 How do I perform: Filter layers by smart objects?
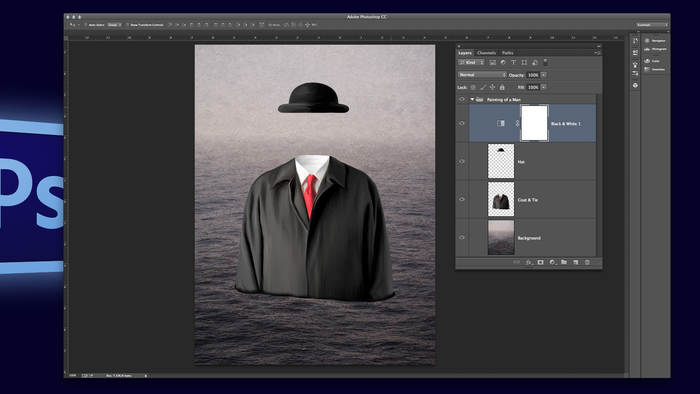click(x=535, y=62)
